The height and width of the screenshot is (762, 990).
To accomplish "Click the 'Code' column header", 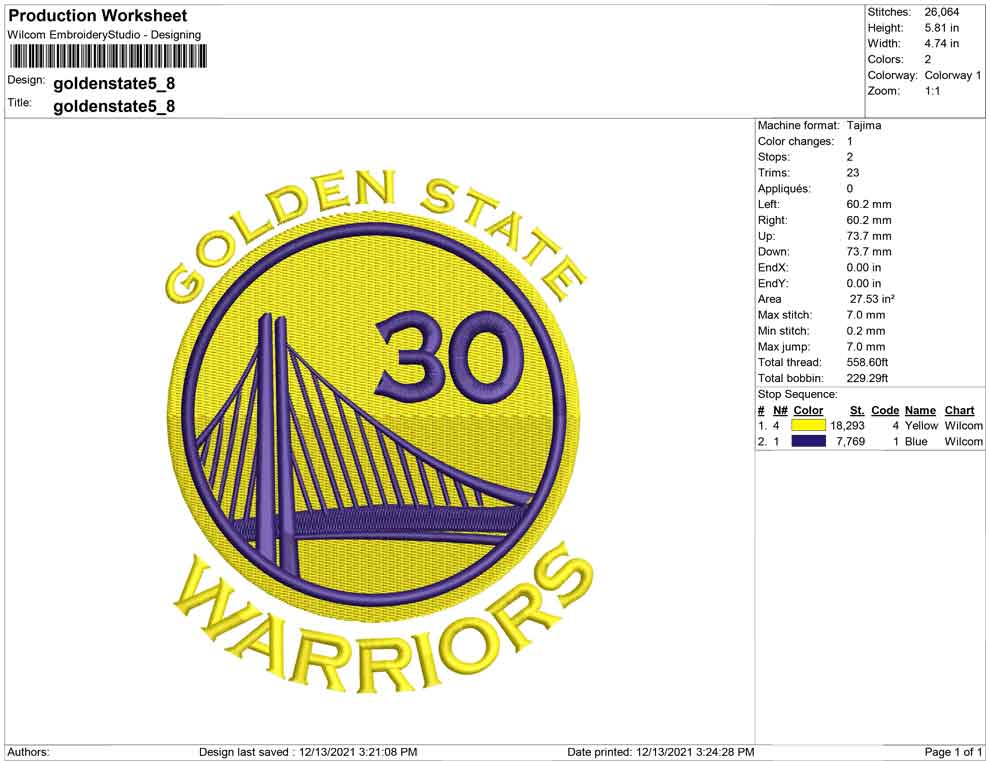I will 885,410.
